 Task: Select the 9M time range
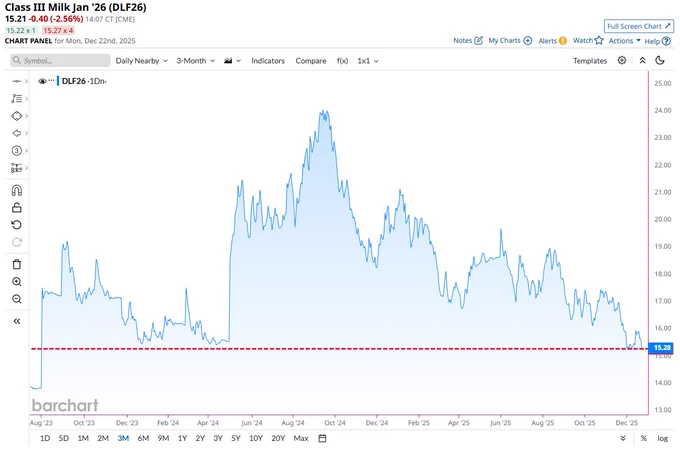coord(163,438)
